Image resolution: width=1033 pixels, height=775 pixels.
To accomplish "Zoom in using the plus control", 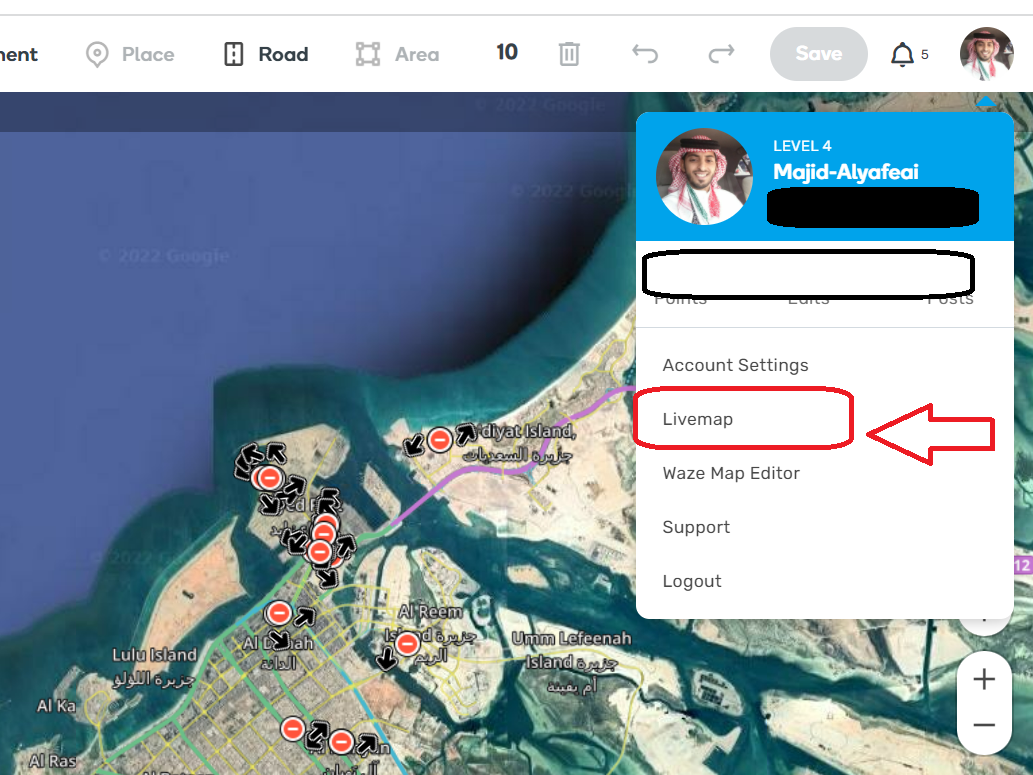I will [984, 678].
